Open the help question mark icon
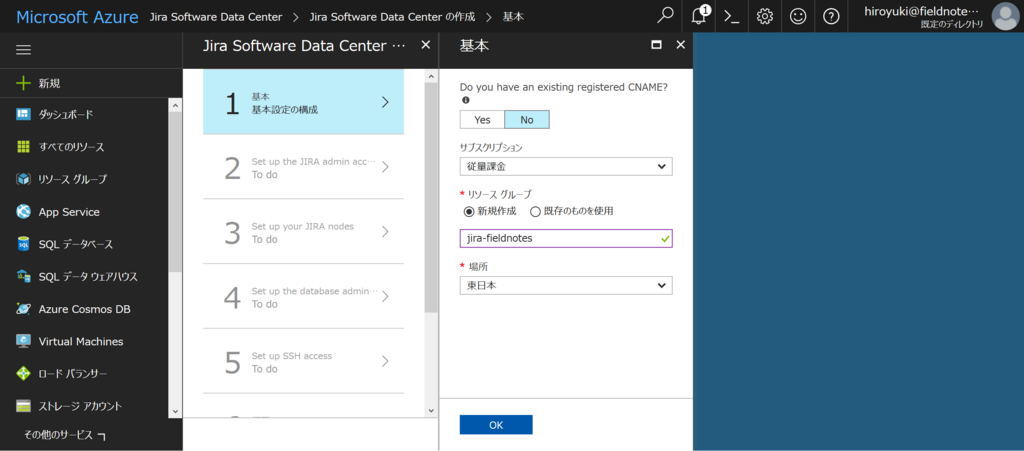The height and width of the screenshot is (451, 1024). (x=831, y=16)
